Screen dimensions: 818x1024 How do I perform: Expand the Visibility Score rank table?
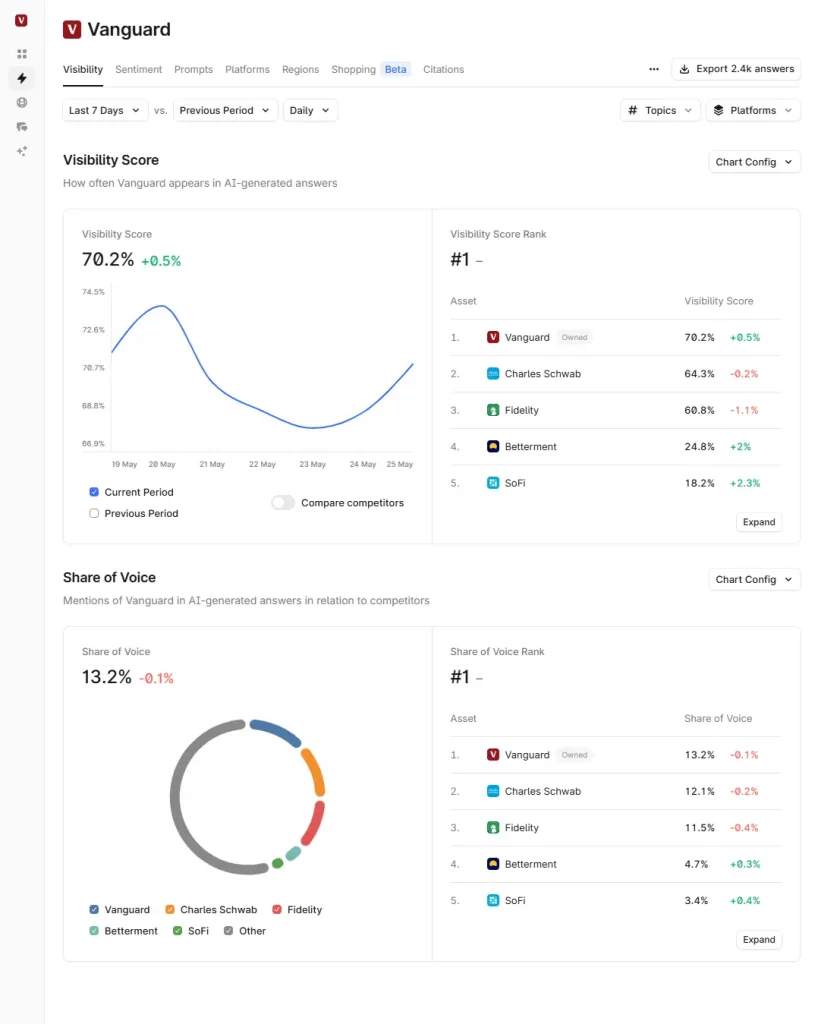759,522
